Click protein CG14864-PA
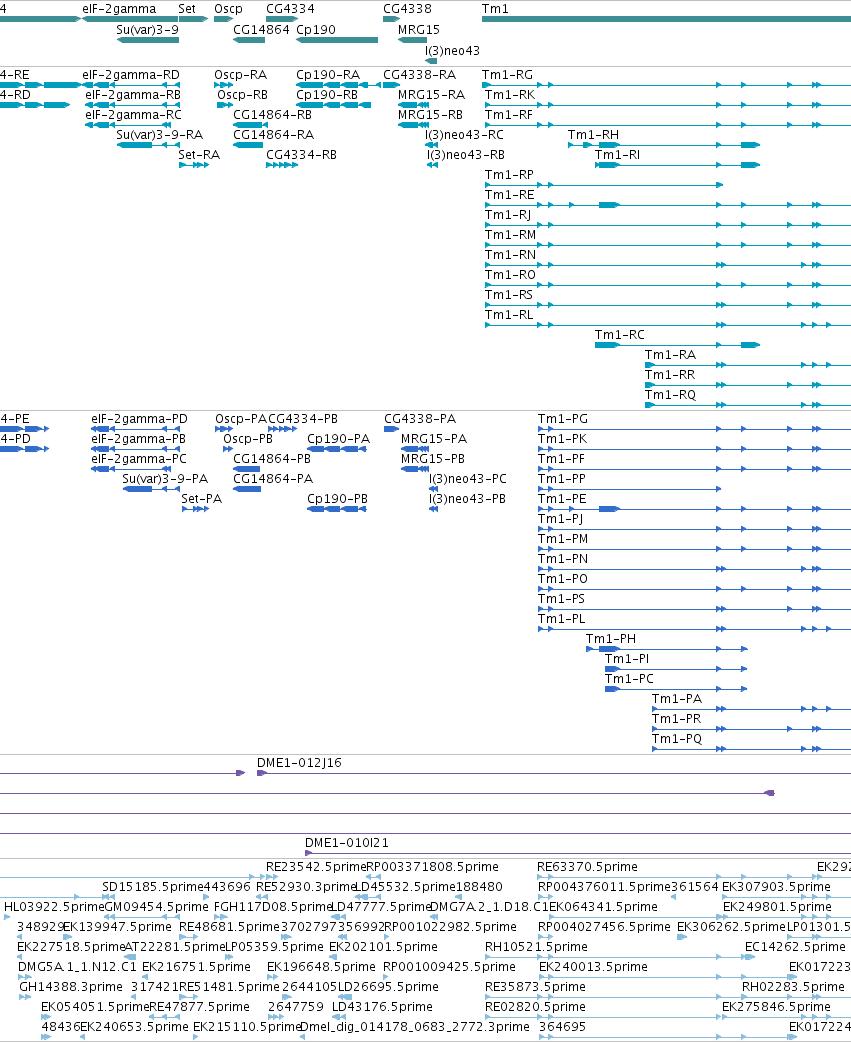The width and height of the screenshot is (851, 1042). click(246, 489)
